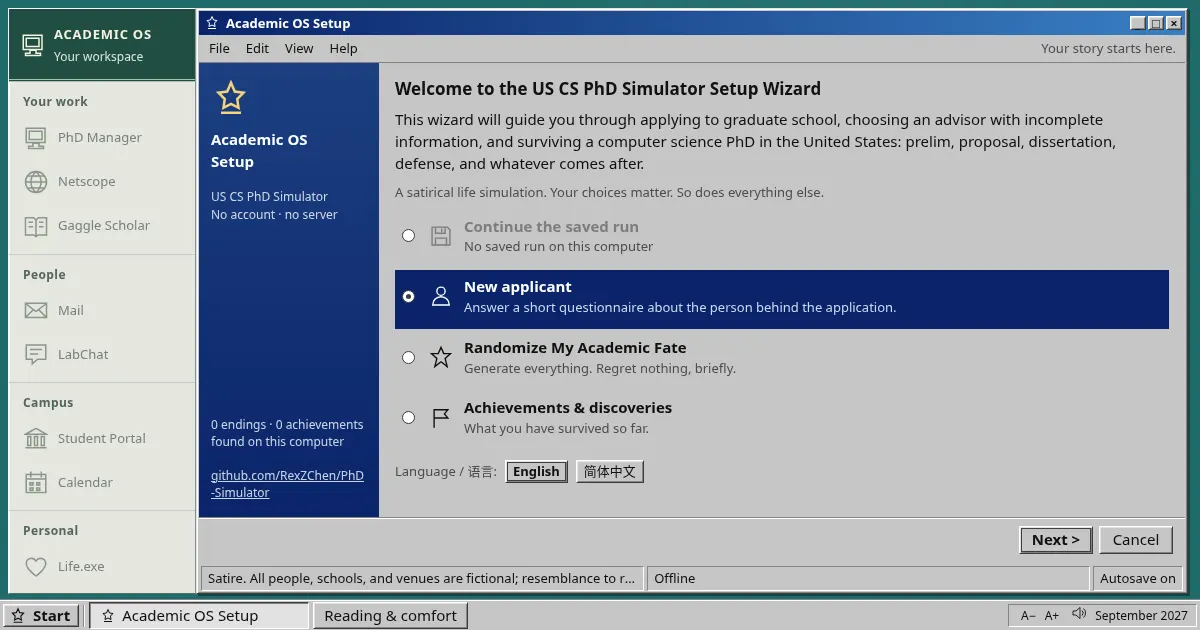Click the satire disclaimer in status bar
The image size is (1200, 630).
click(x=421, y=578)
